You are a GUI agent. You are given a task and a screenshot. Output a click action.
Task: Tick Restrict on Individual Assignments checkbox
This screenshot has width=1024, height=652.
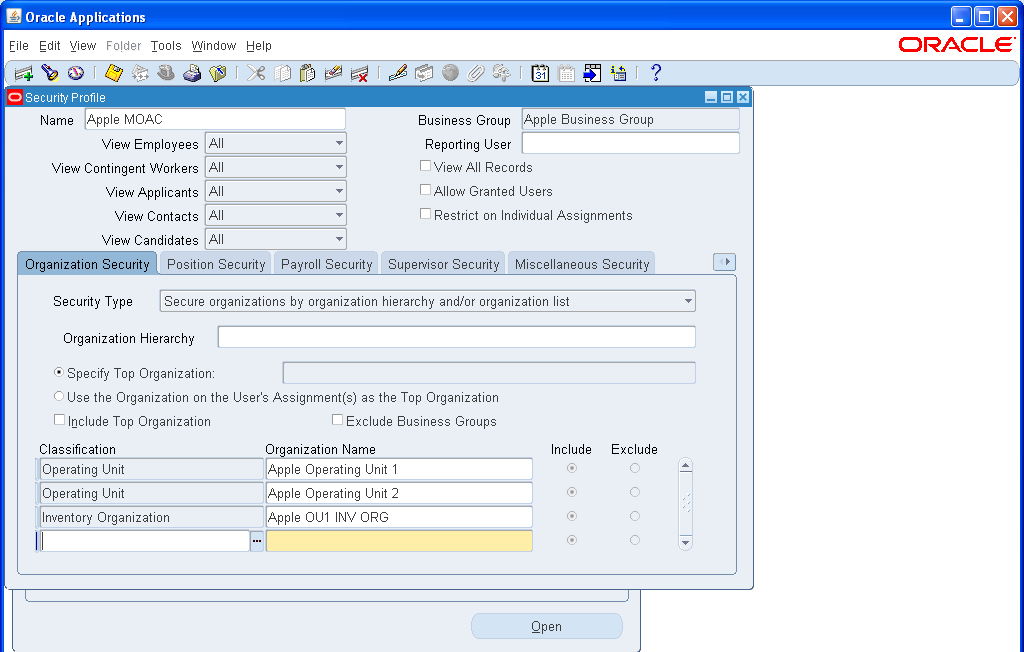(x=425, y=214)
